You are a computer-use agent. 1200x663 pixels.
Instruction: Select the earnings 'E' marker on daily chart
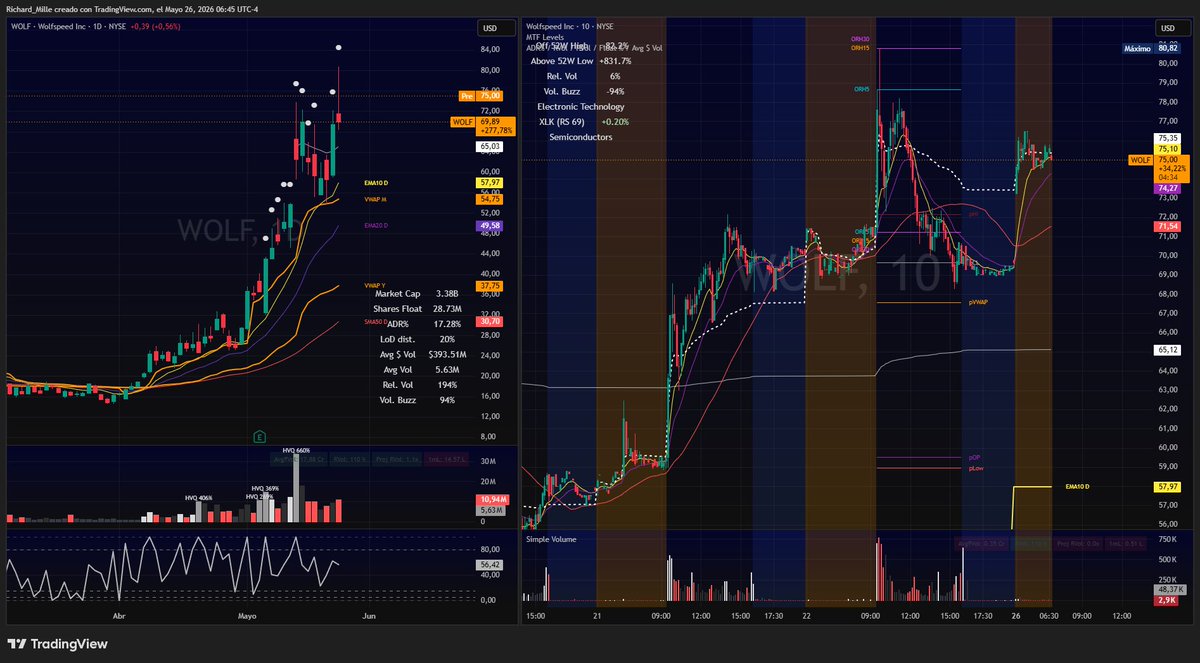[x=259, y=436]
